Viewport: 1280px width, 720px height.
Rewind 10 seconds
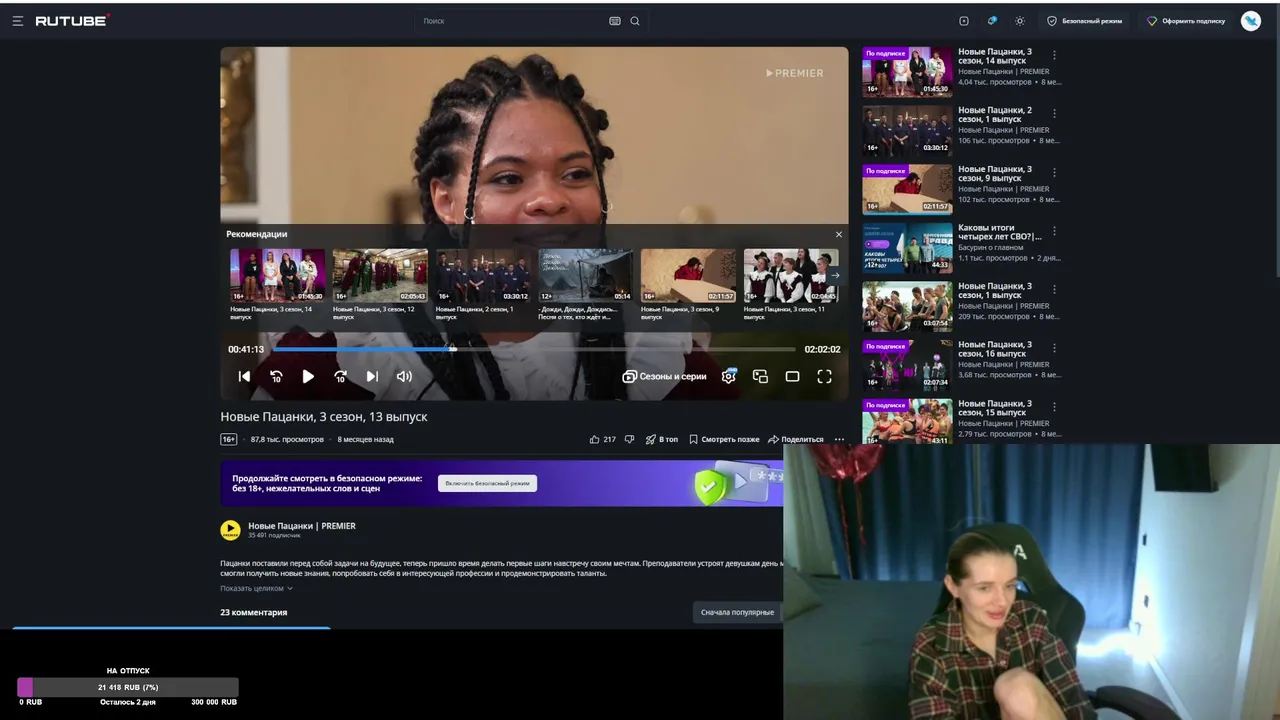pos(276,376)
